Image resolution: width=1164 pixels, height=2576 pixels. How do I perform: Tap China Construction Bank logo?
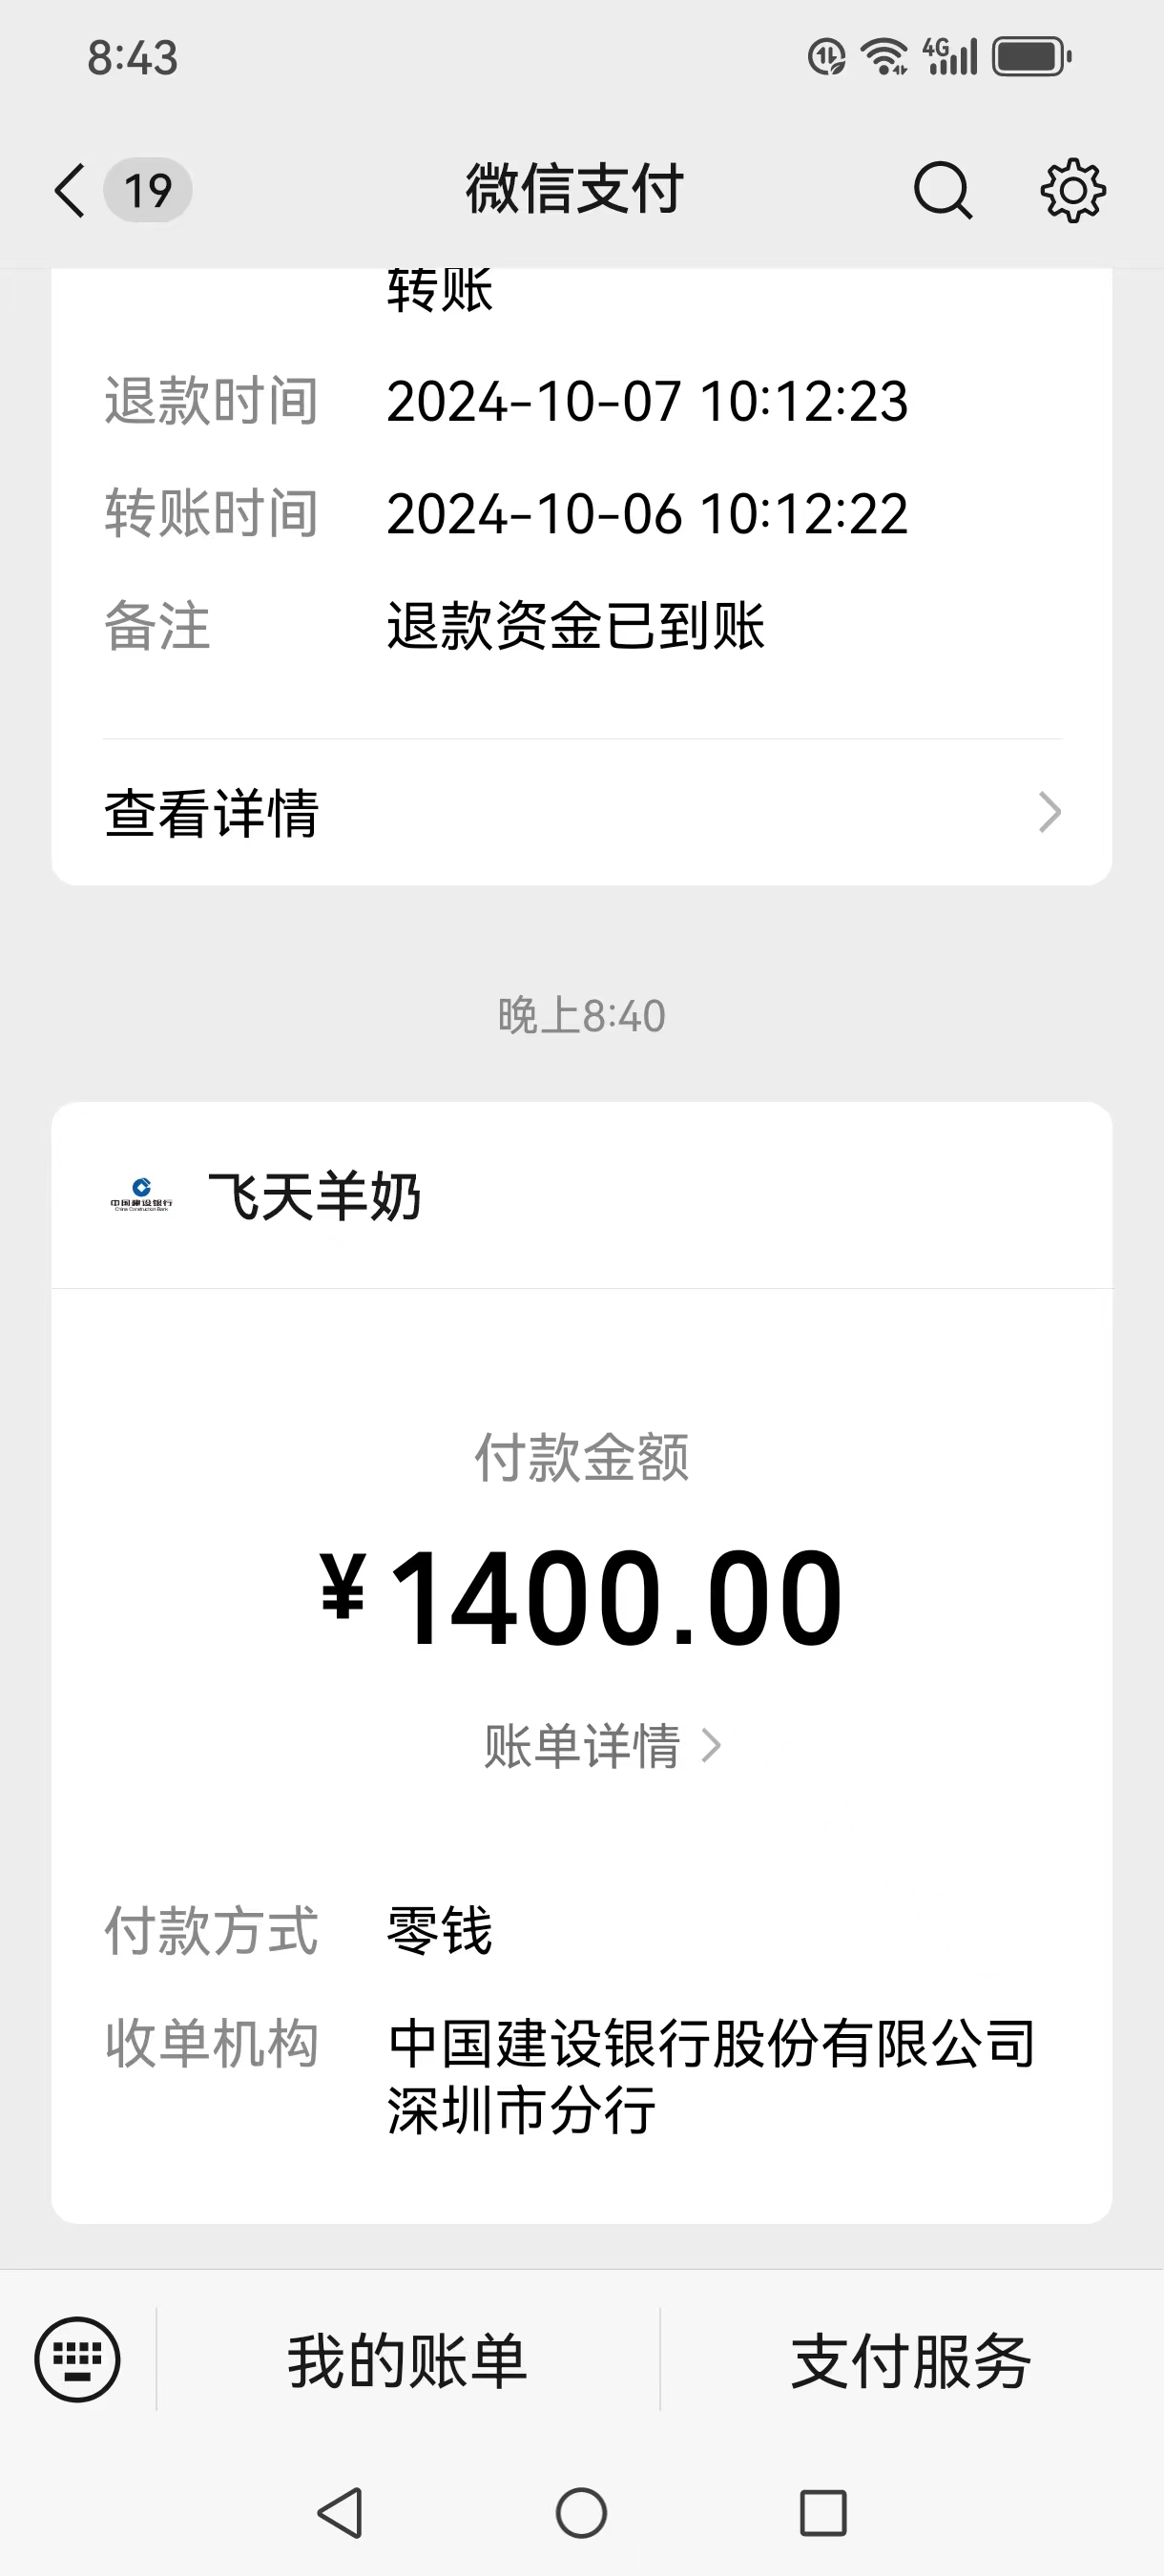pyautogui.click(x=141, y=1195)
